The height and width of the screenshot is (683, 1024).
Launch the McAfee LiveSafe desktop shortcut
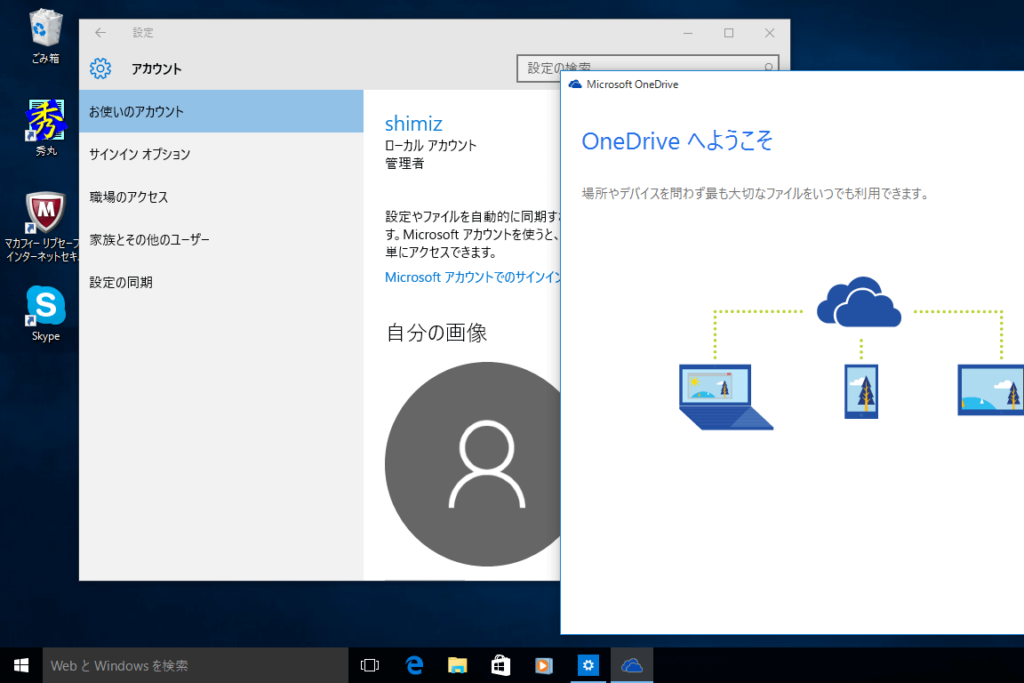pyautogui.click(x=44, y=227)
